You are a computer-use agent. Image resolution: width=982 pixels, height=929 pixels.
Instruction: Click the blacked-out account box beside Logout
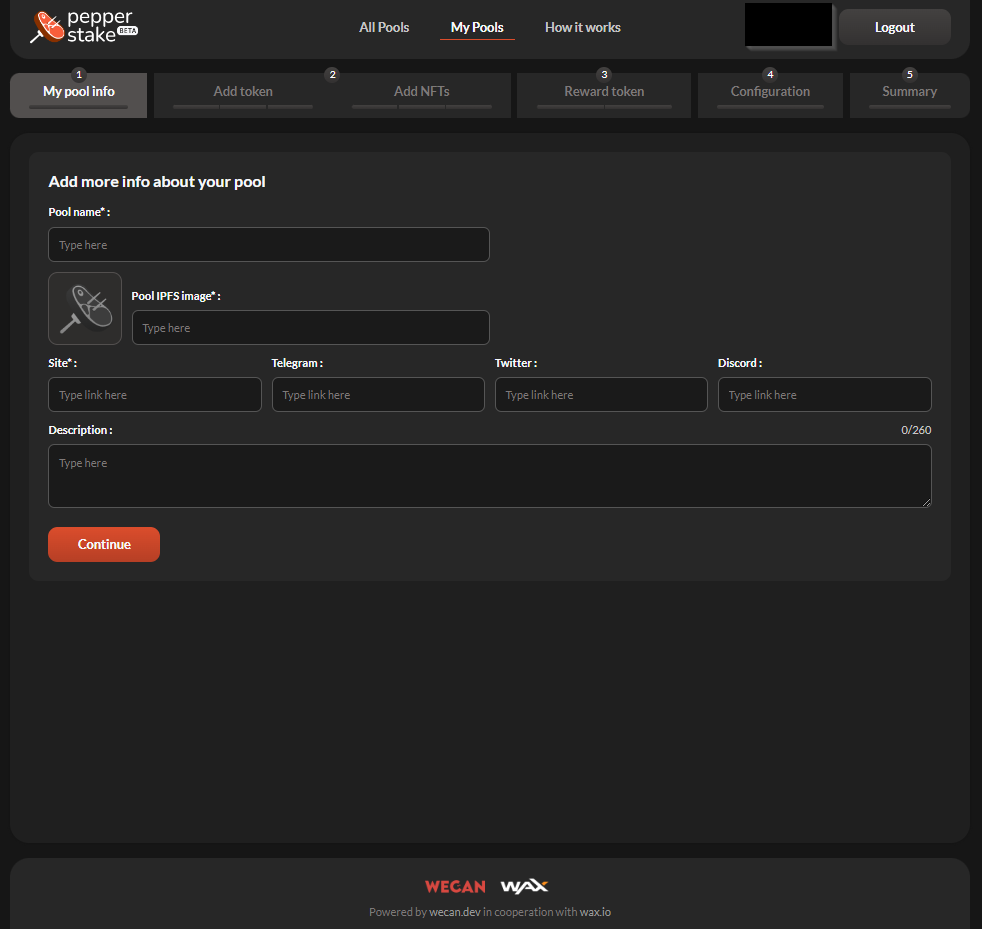(788, 24)
